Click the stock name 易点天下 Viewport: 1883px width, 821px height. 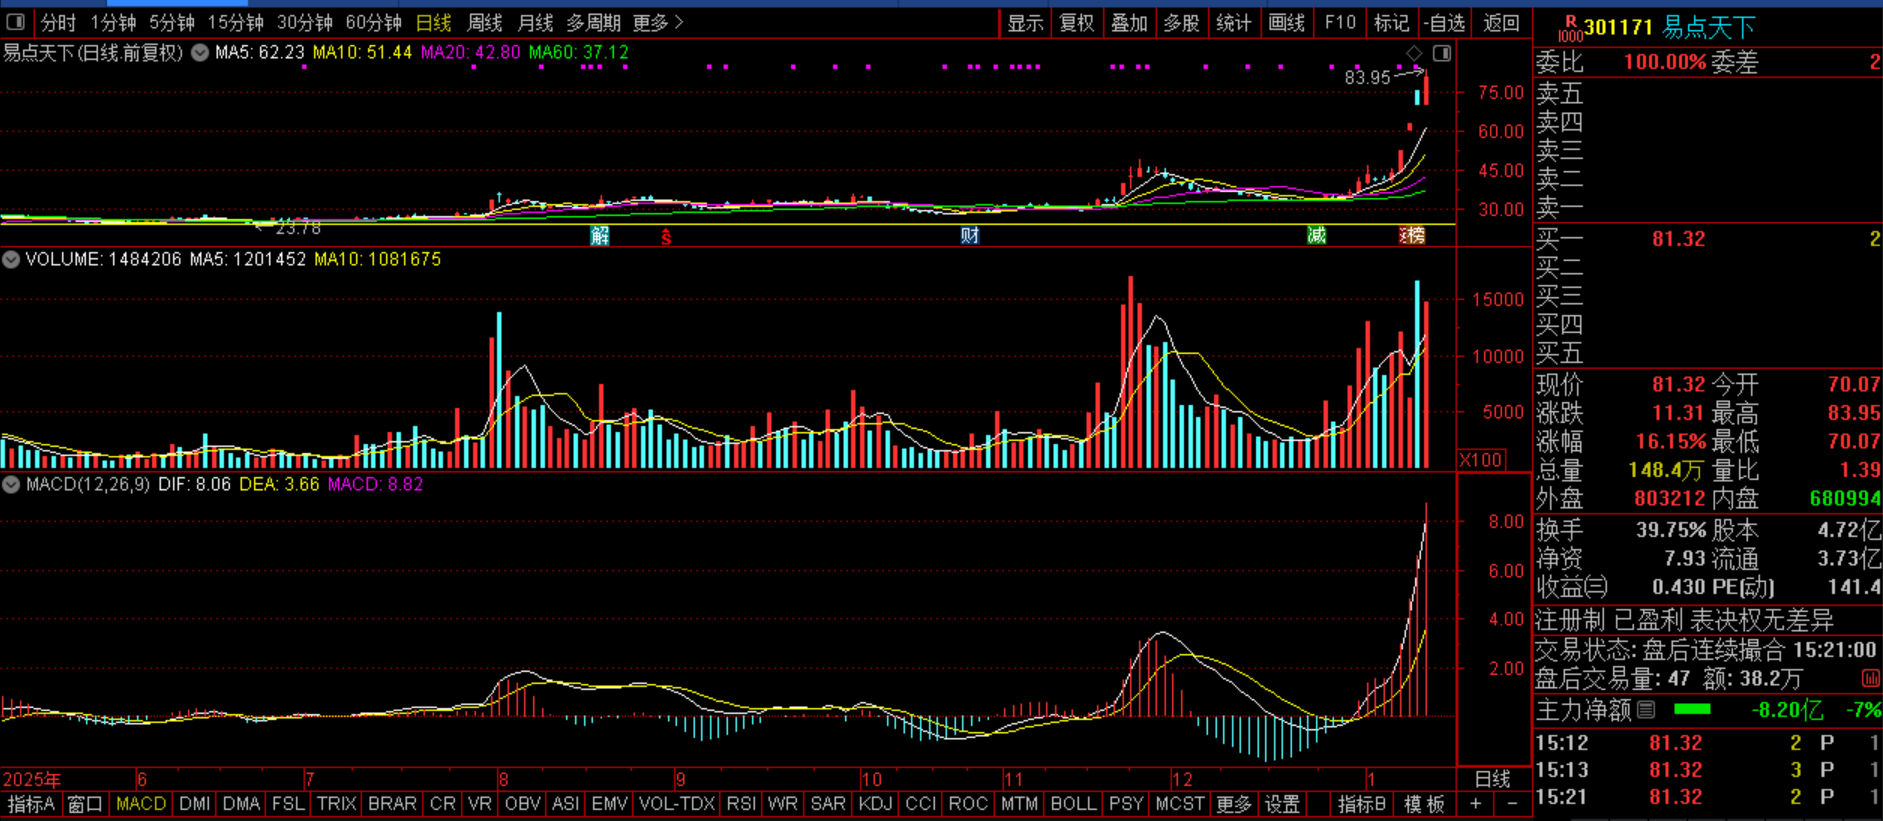pos(1708,27)
